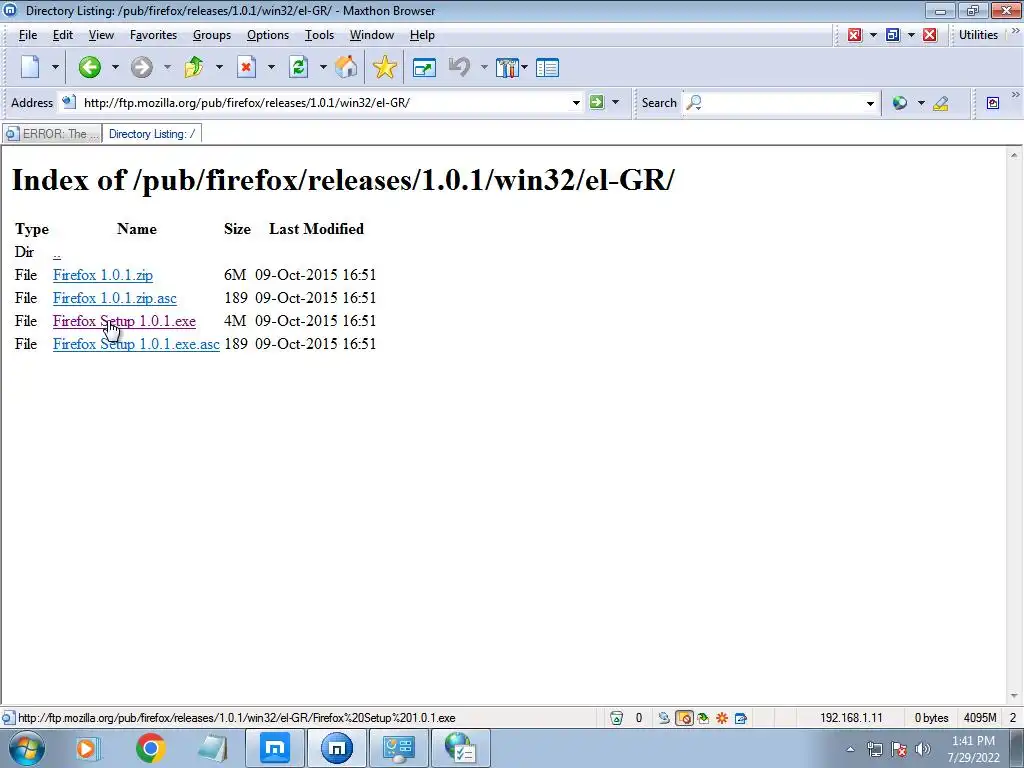1024x768 pixels.
Task: Open the Go button dropdown arrow
Action: 615,103
